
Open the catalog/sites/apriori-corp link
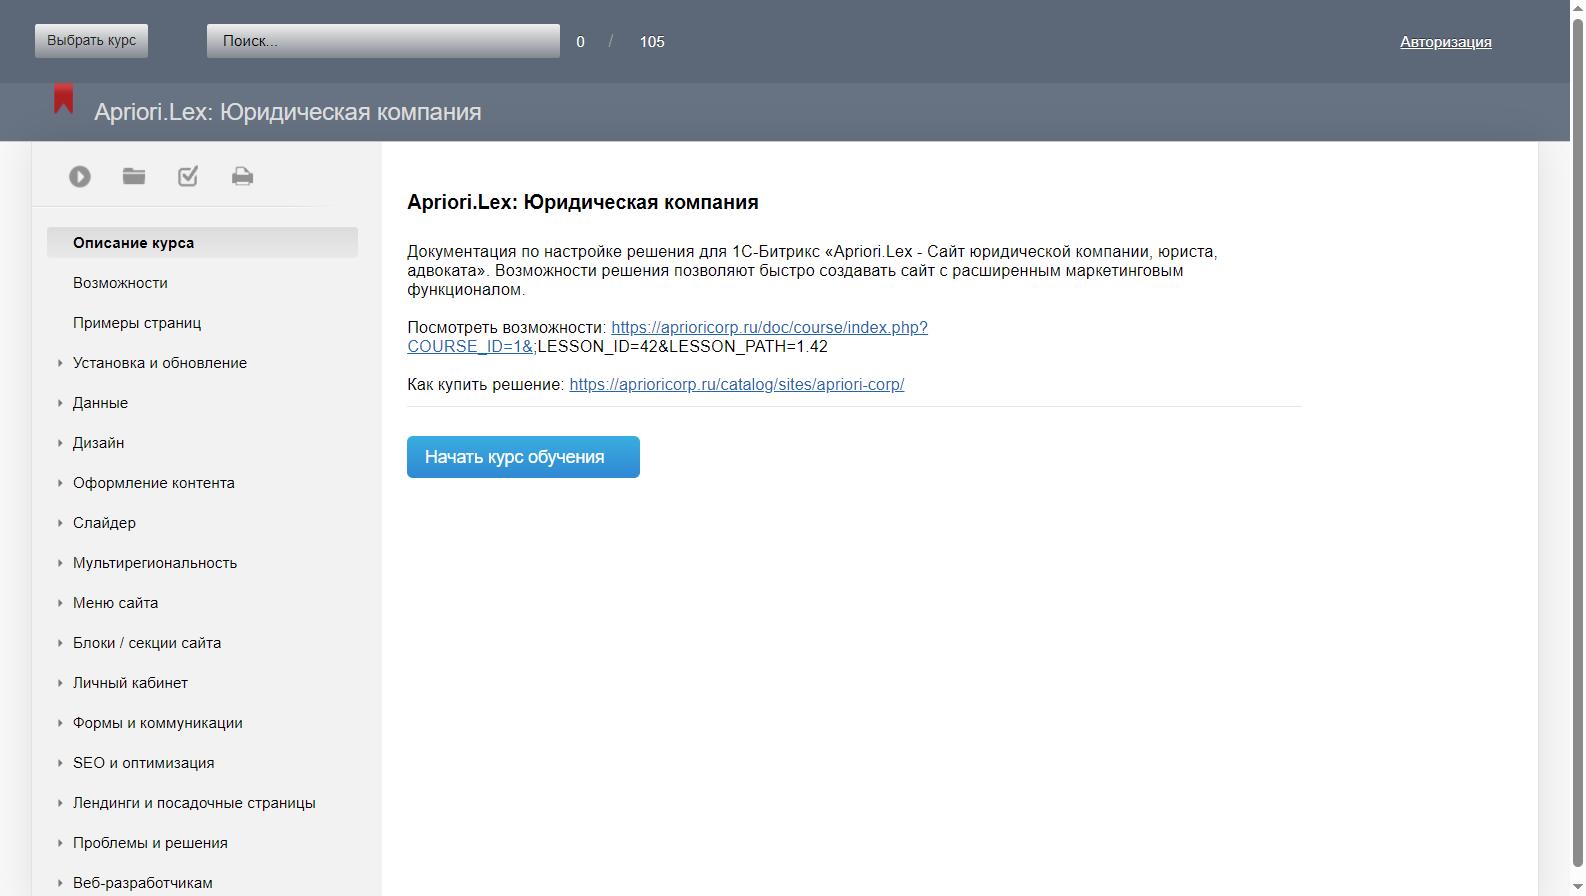pyautogui.click(x=736, y=385)
